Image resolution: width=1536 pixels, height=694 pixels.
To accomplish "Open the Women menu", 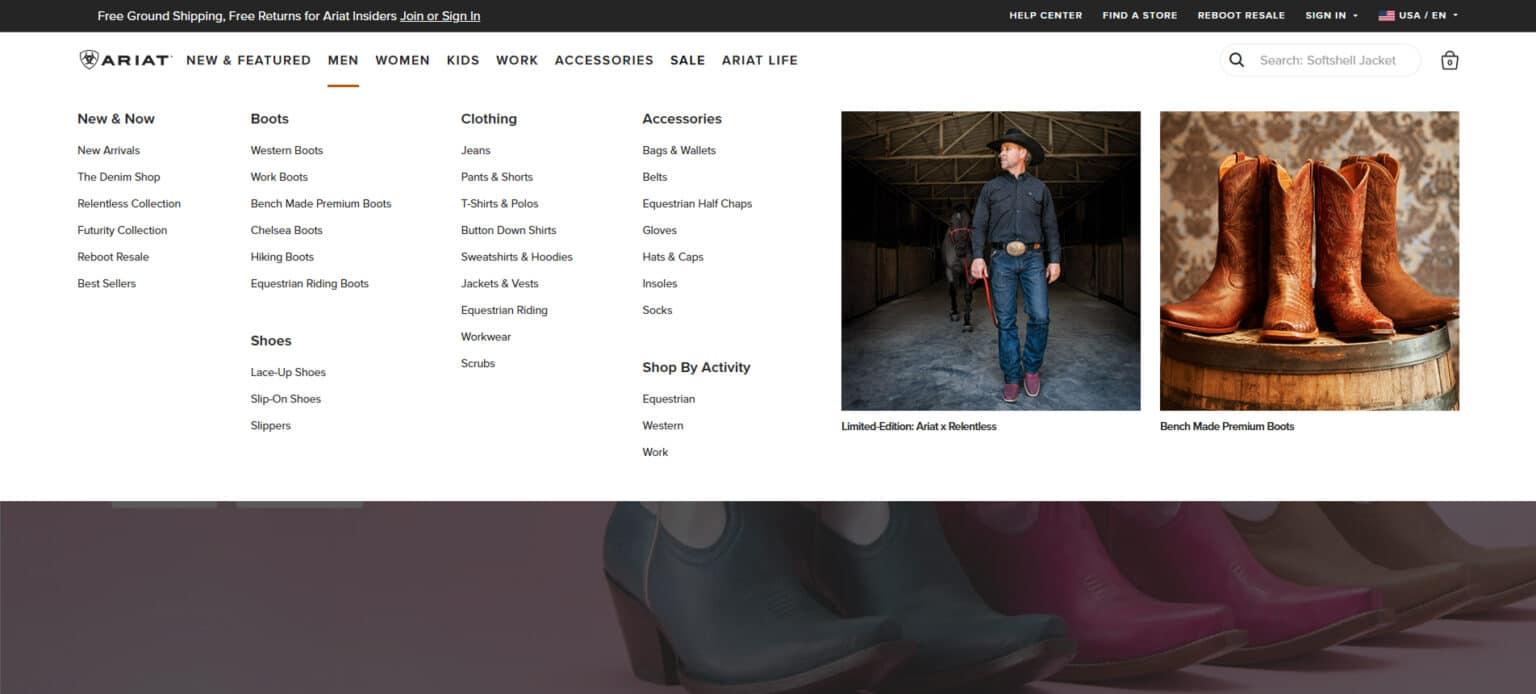I will click(402, 60).
